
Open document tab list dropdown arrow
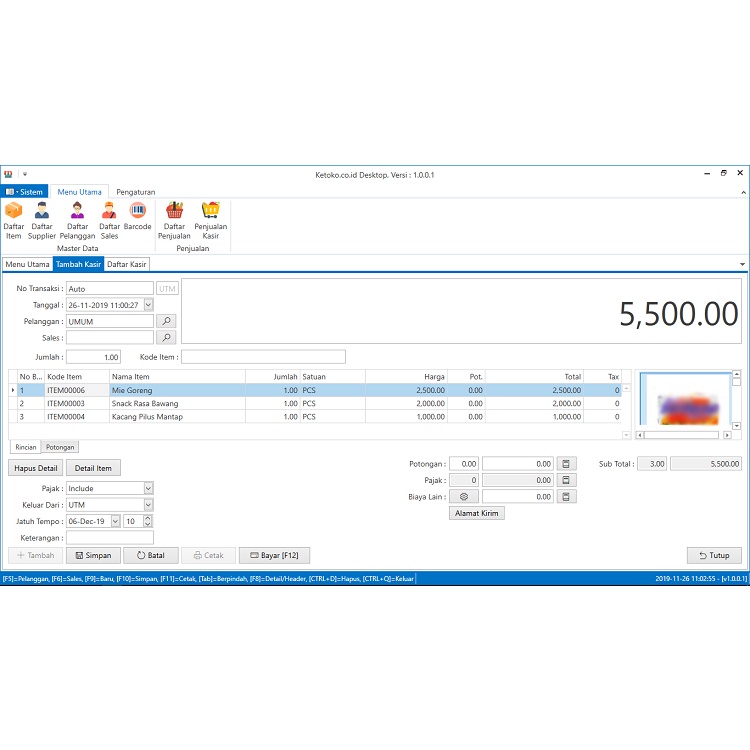[x=742, y=264]
